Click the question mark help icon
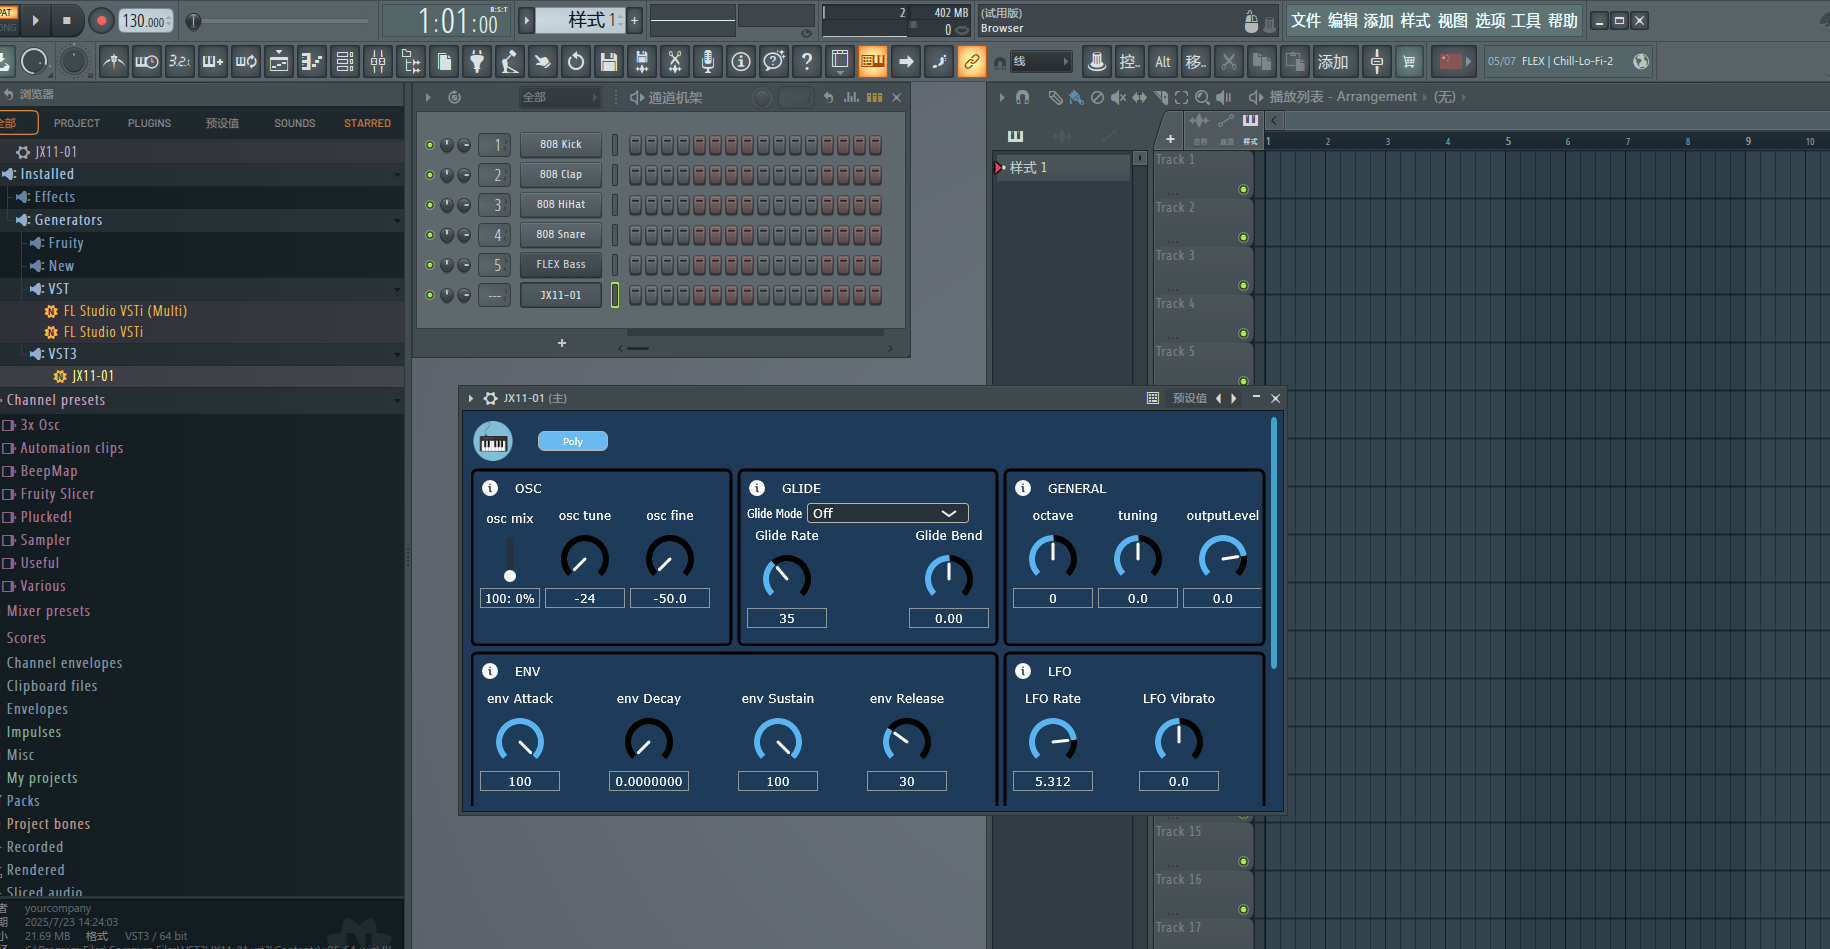This screenshot has width=1830, height=949. 807,62
